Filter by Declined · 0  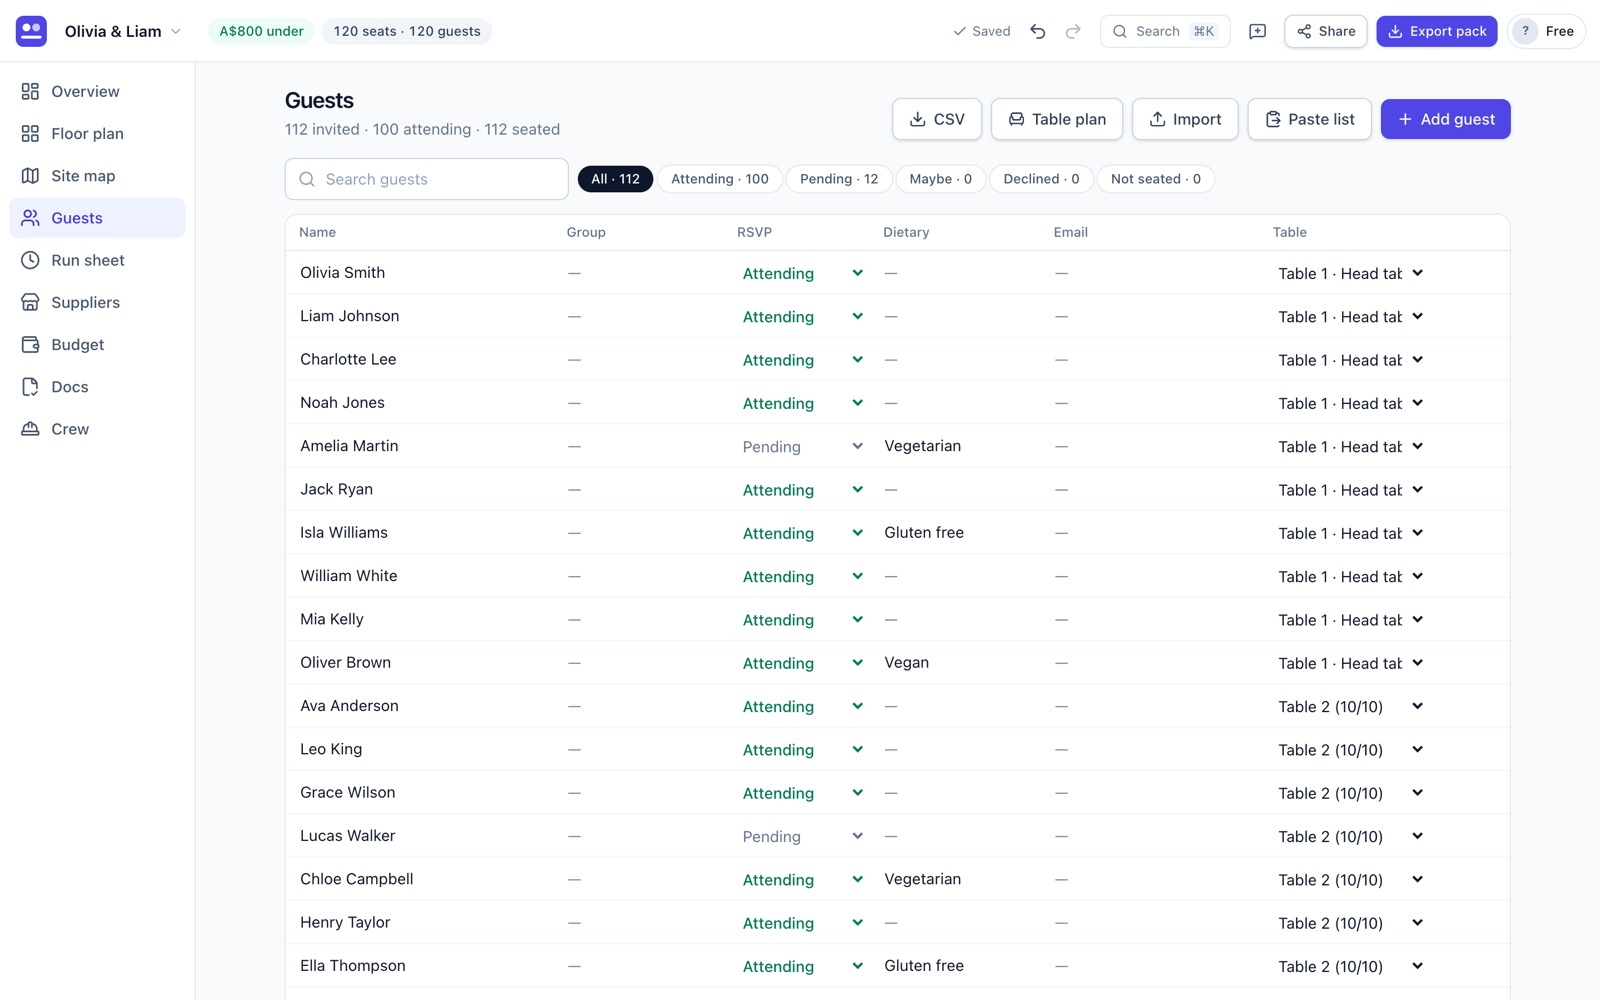pyautogui.click(x=1041, y=179)
